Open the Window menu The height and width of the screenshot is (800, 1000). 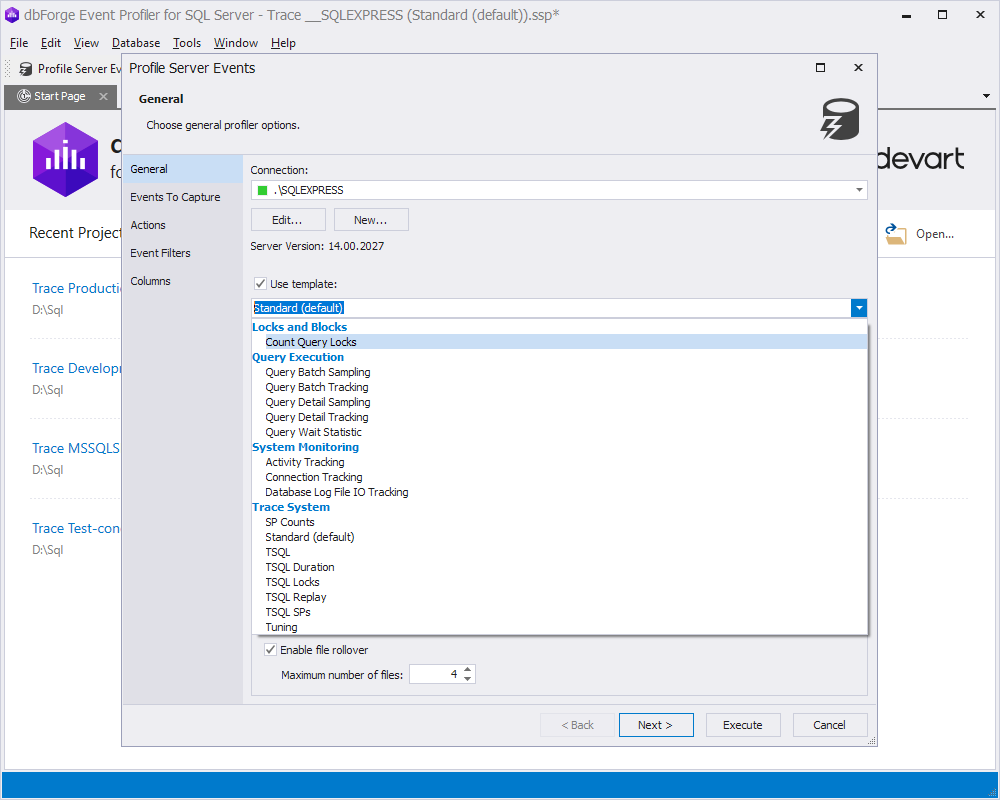[235, 43]
